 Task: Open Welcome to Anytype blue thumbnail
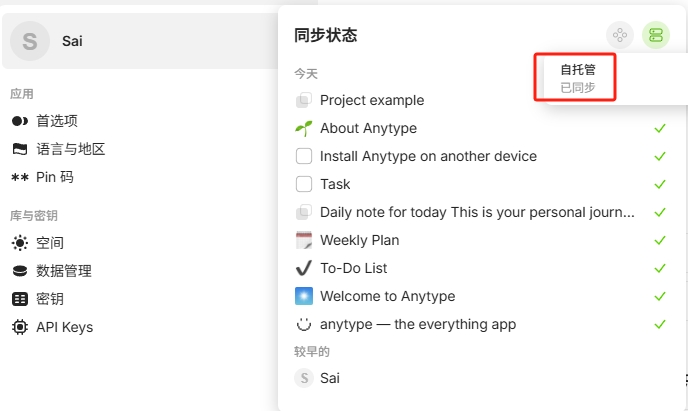(x=304, y=296)
